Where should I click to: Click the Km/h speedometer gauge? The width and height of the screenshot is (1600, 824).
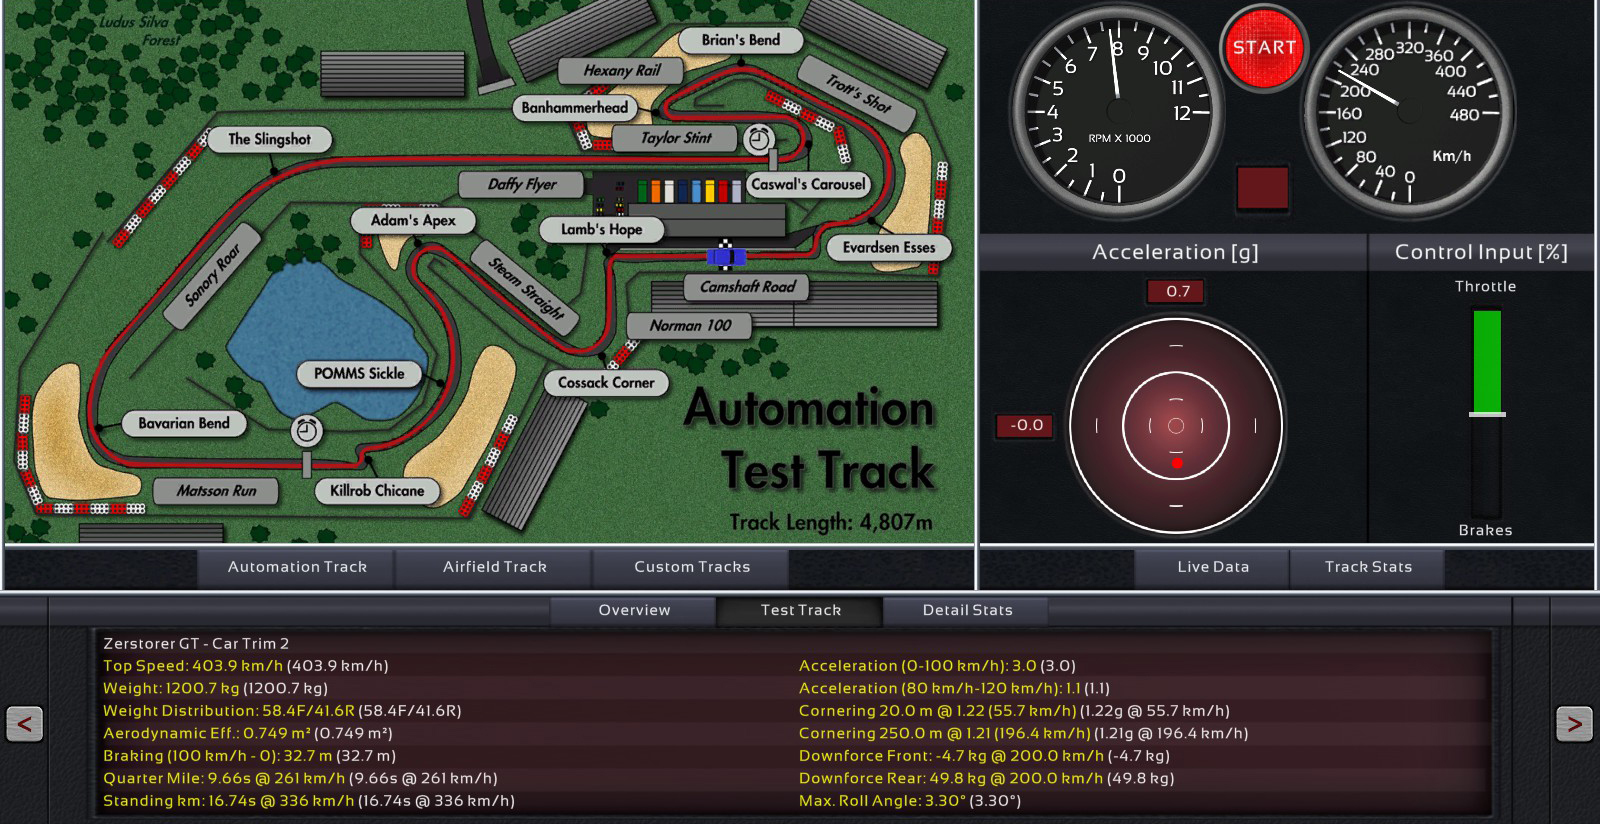tap(1407, 112)
